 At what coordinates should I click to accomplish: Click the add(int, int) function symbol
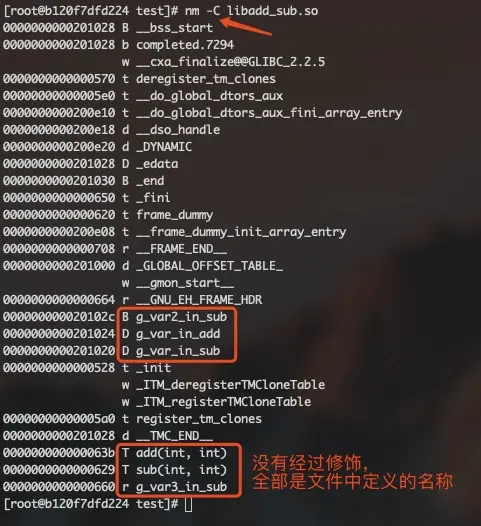click(x=181, y=453)
